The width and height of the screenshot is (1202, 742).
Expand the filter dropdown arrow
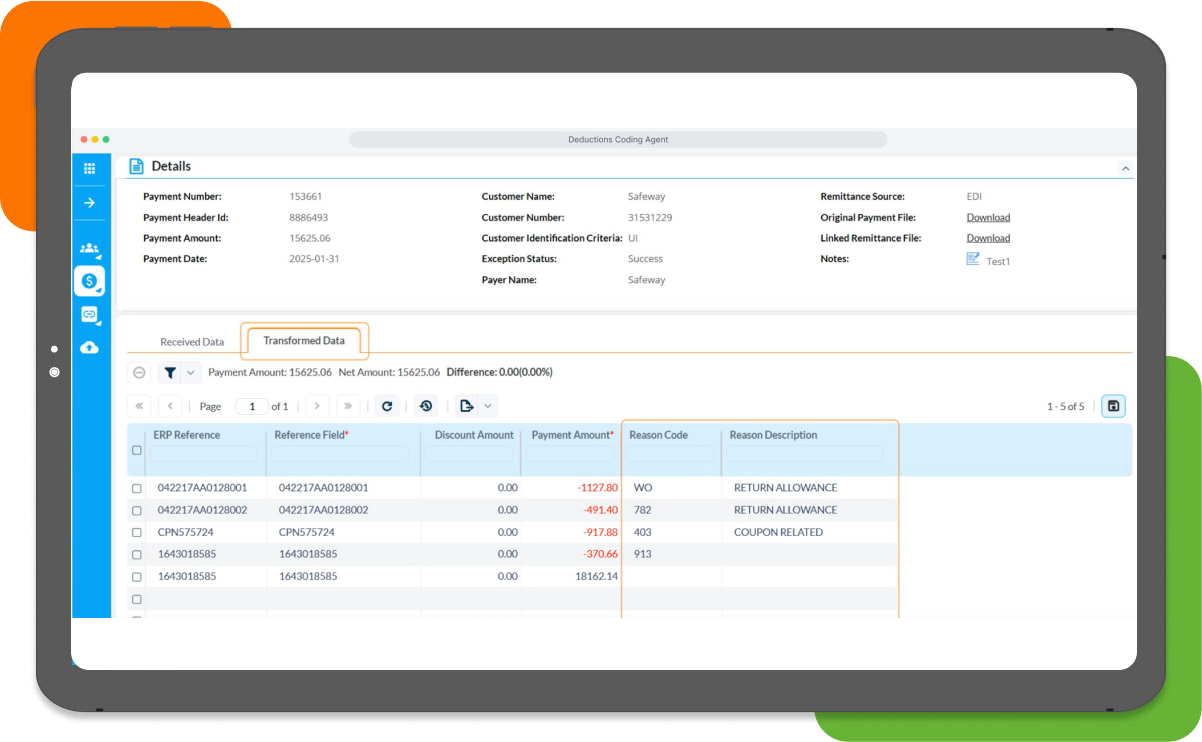[190, 372]
